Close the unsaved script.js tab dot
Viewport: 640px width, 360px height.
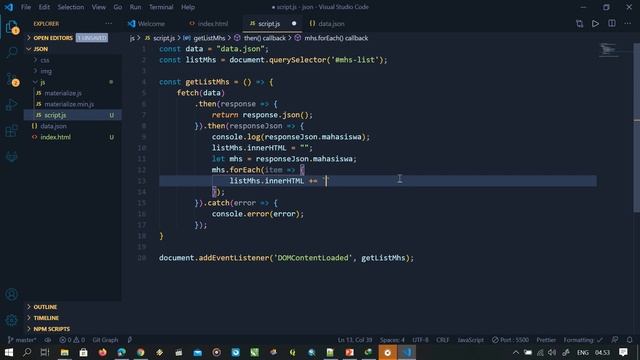click(294, 24)
